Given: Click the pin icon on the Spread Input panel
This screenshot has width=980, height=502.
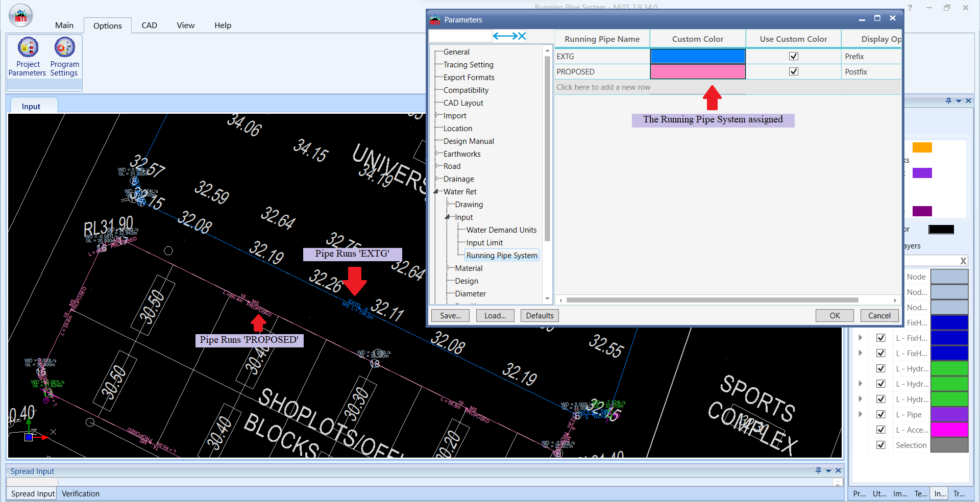Looking at the screenshot, I should coord(818,470).
